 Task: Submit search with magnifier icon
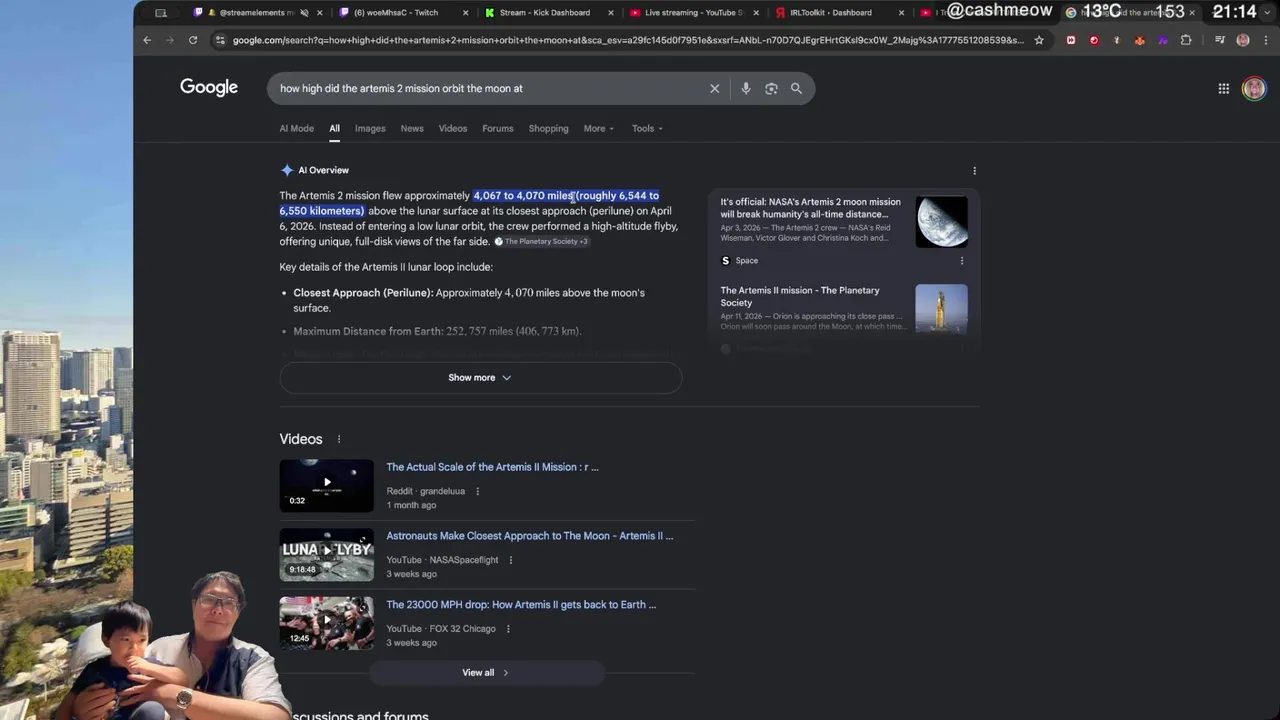pos(796,88)
